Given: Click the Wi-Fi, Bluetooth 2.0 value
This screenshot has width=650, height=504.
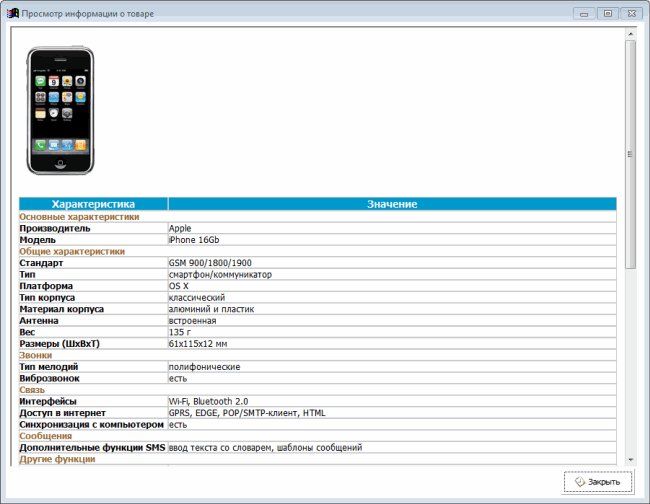Looking at the screenshot, I should 209,402.
